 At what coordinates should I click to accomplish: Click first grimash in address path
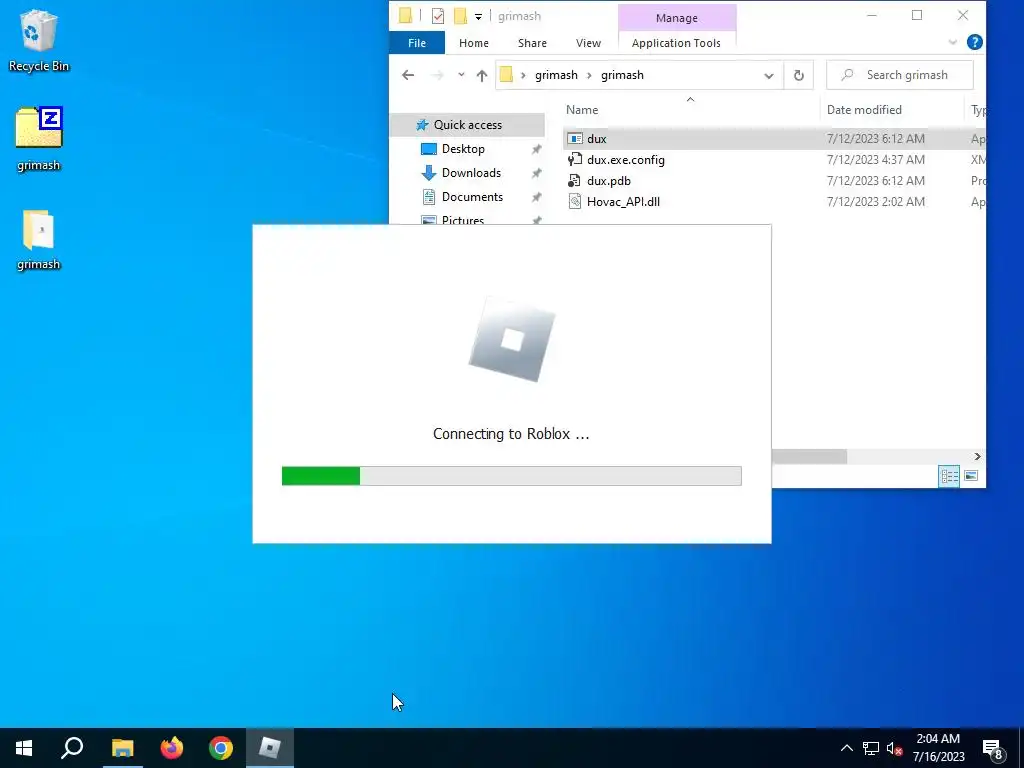tap(556, 75)
